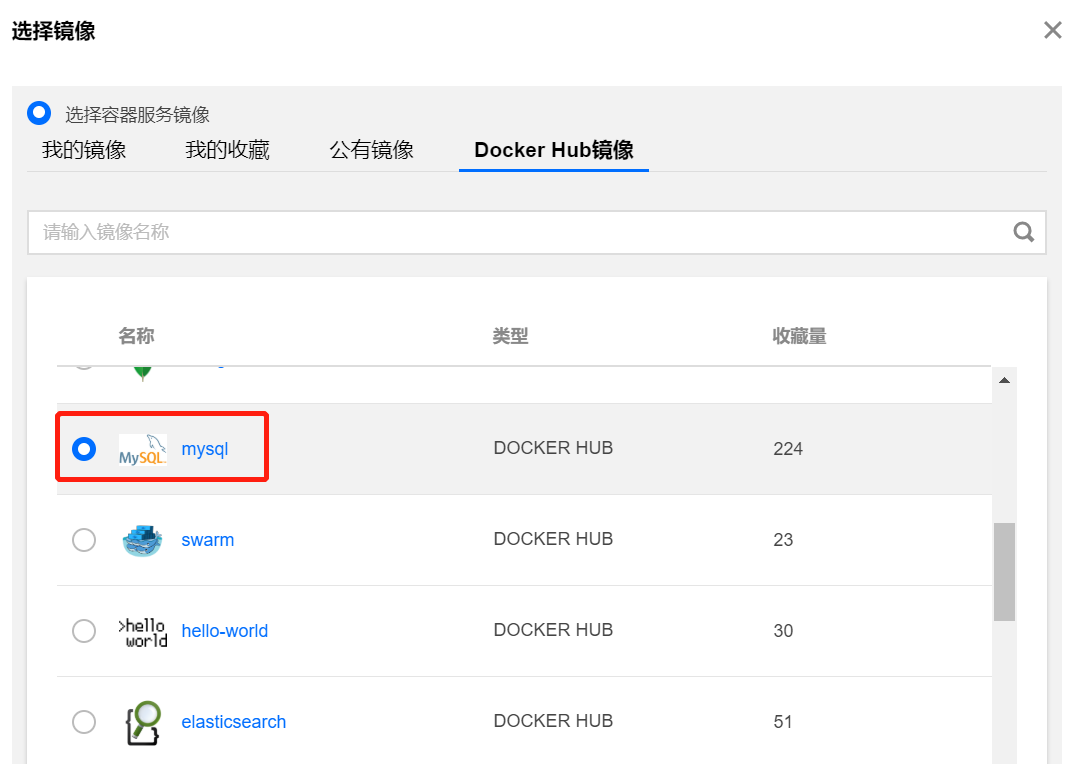The width and height of the screenshot is (1073, 764).
Task: Click the list scrollbar thumb
Action: (x=1005, y=572)
